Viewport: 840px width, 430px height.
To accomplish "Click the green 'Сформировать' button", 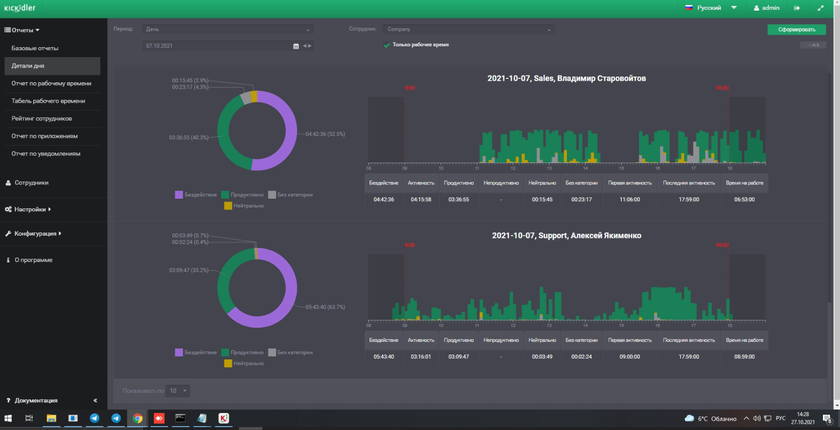I will coord(796,29).
